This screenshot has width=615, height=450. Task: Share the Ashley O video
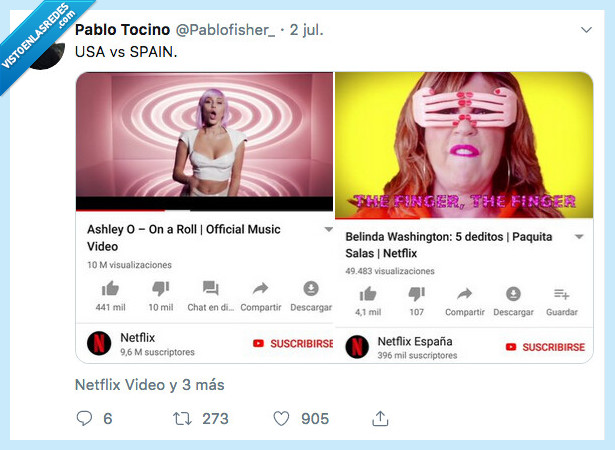[x=260, y=289]
